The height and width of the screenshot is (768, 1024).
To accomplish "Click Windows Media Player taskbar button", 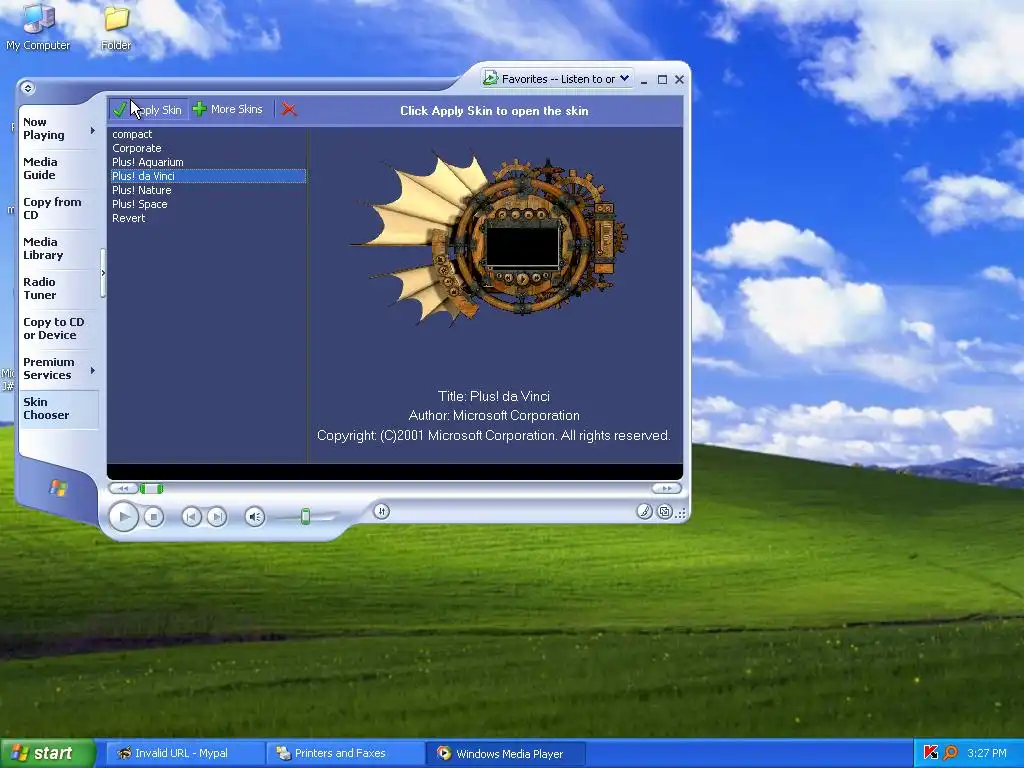I will click(506, 753).
